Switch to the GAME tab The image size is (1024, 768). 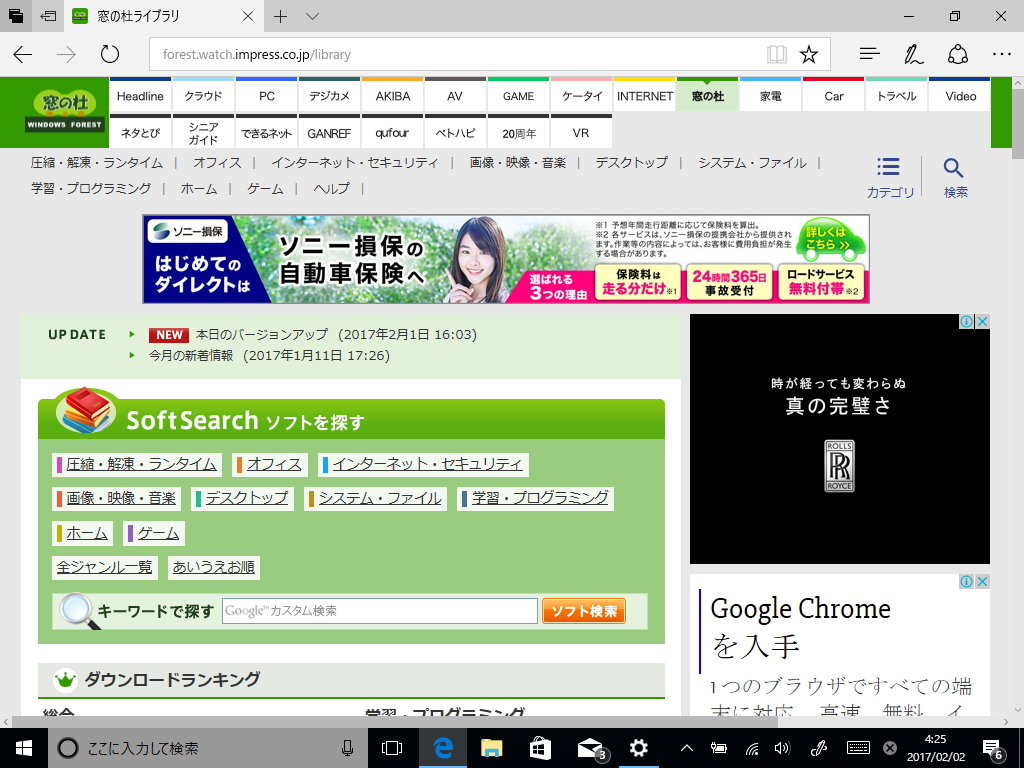[518, 96]
